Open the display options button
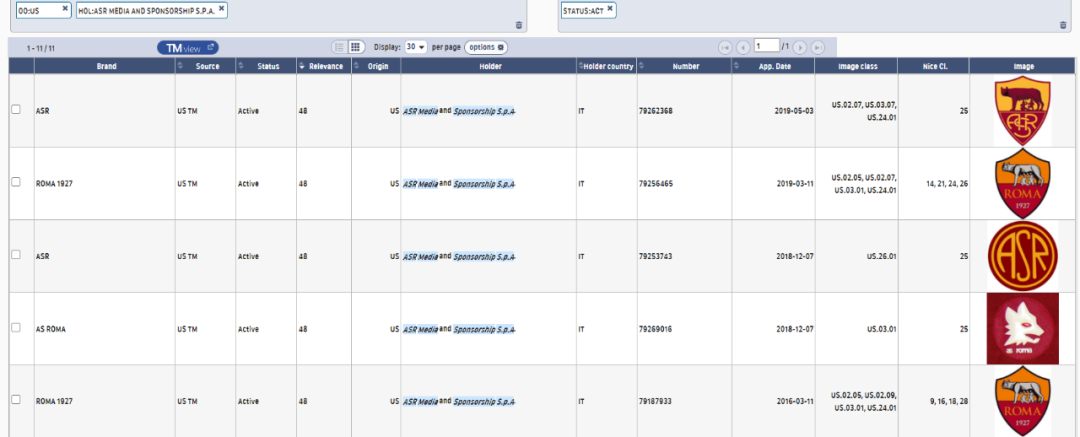 [486, 47]
